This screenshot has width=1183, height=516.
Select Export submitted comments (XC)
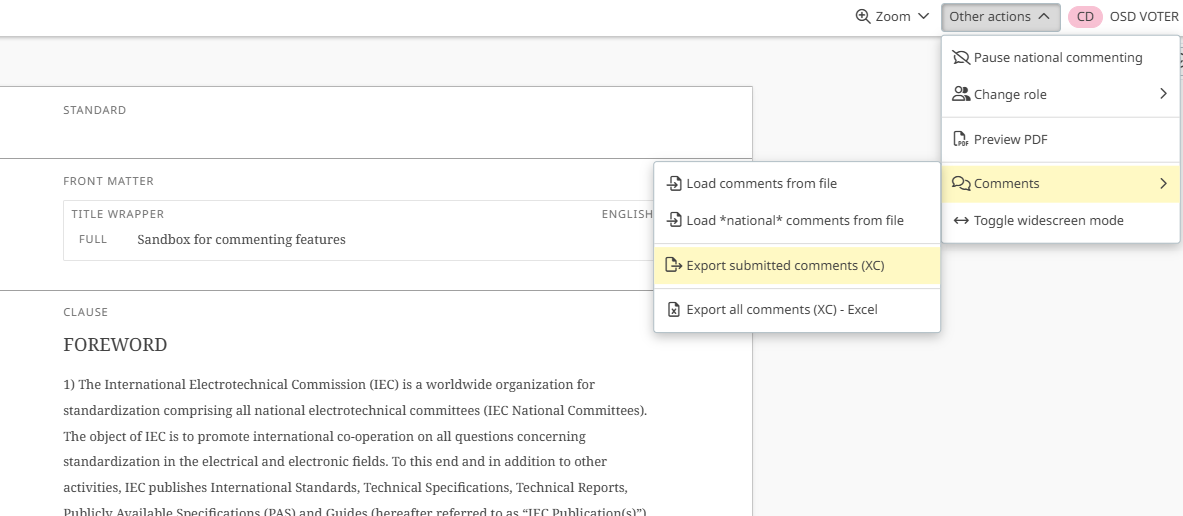(x=785, y=266)
